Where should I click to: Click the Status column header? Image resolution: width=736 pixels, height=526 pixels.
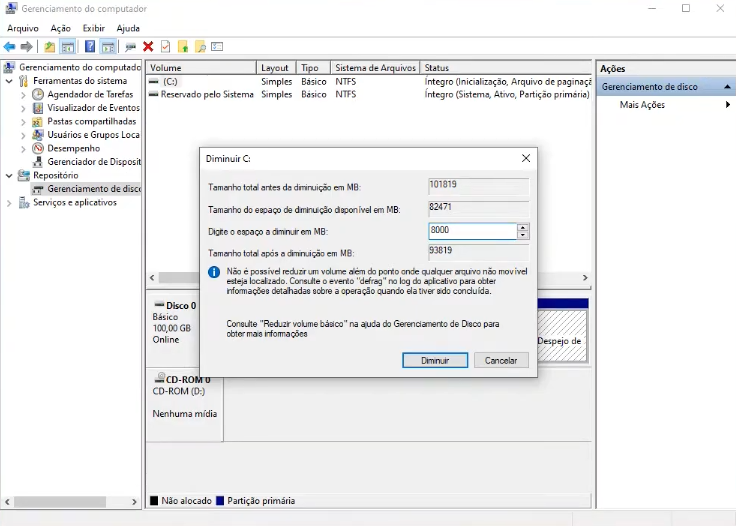coord(506,68)
